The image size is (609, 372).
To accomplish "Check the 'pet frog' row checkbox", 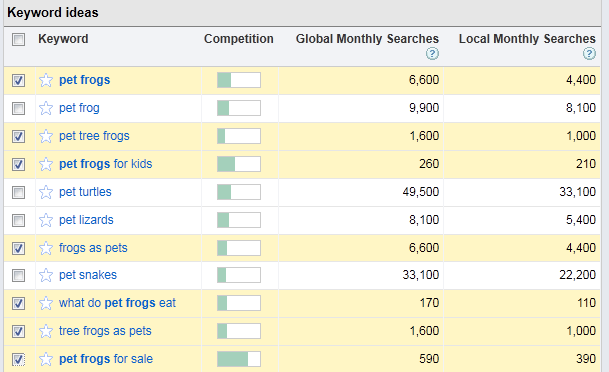I will (18, 108).
